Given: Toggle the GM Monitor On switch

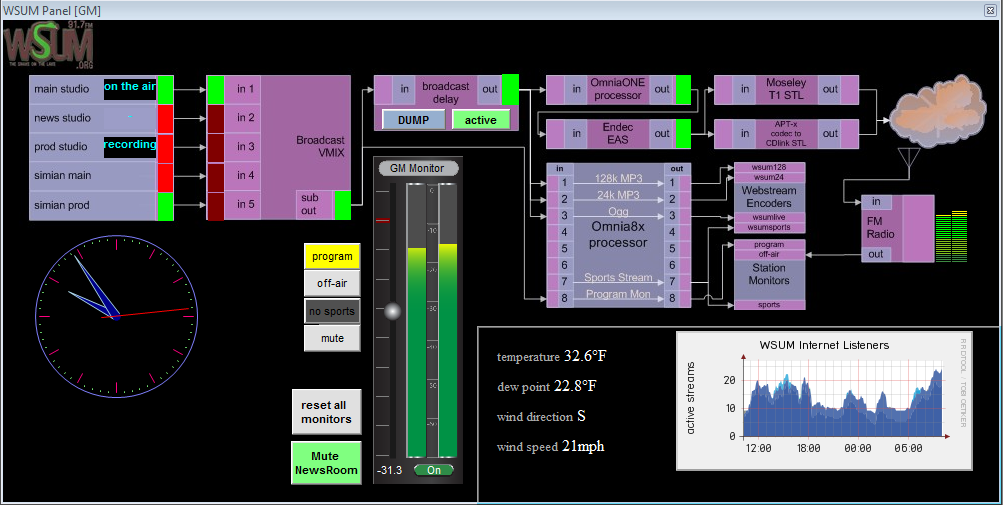Looking at the screenshot, I should click(434, 470).
